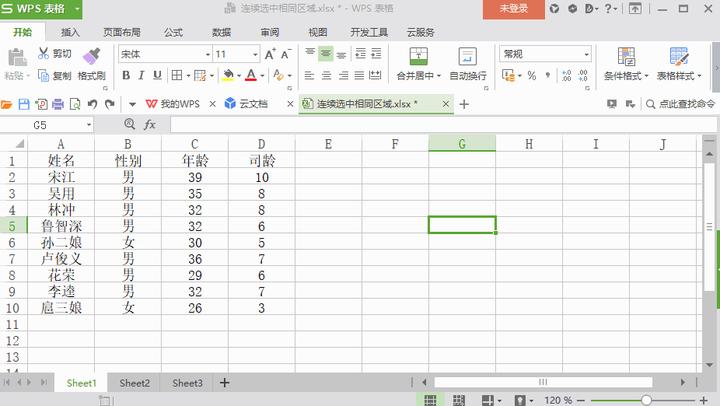
Task: Apply percent style format
Action: pos(532,75)
